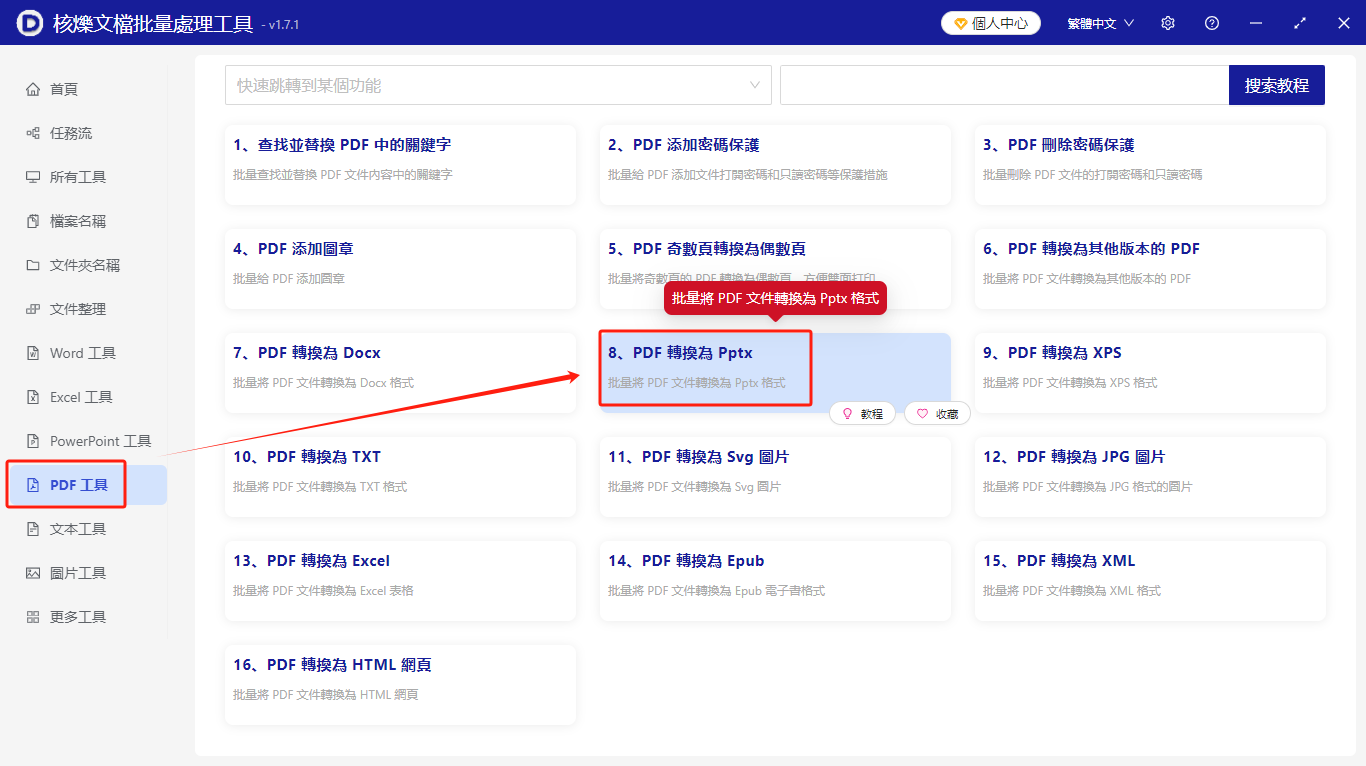Click the text 批量將 PDF 文件轉換為 Epub 電子書格式

pos(717,591)
